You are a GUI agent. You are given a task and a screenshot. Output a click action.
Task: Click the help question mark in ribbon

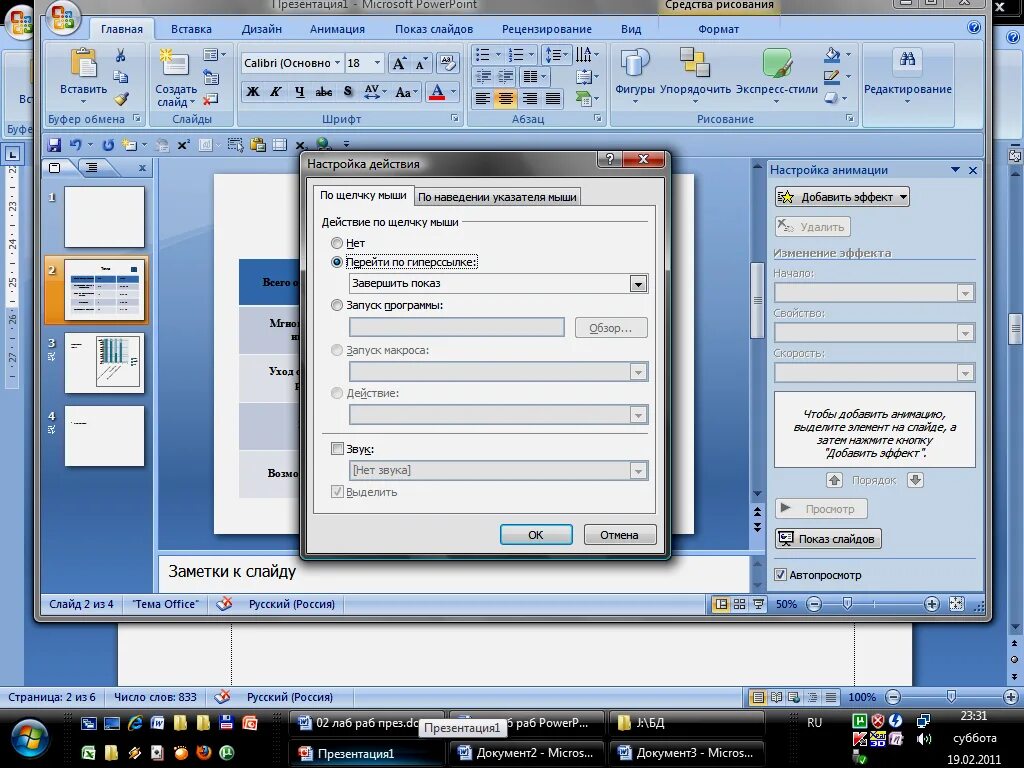pos(974,27)
